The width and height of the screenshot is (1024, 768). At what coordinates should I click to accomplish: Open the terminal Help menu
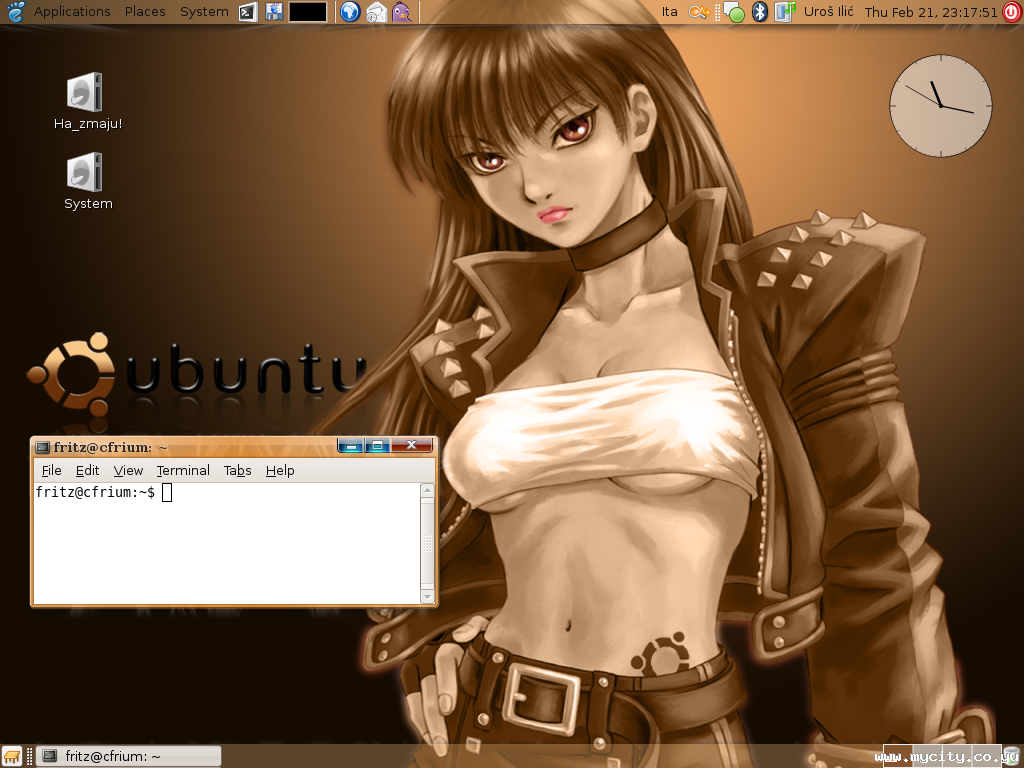pyautogui.click(x=280, y=470)
